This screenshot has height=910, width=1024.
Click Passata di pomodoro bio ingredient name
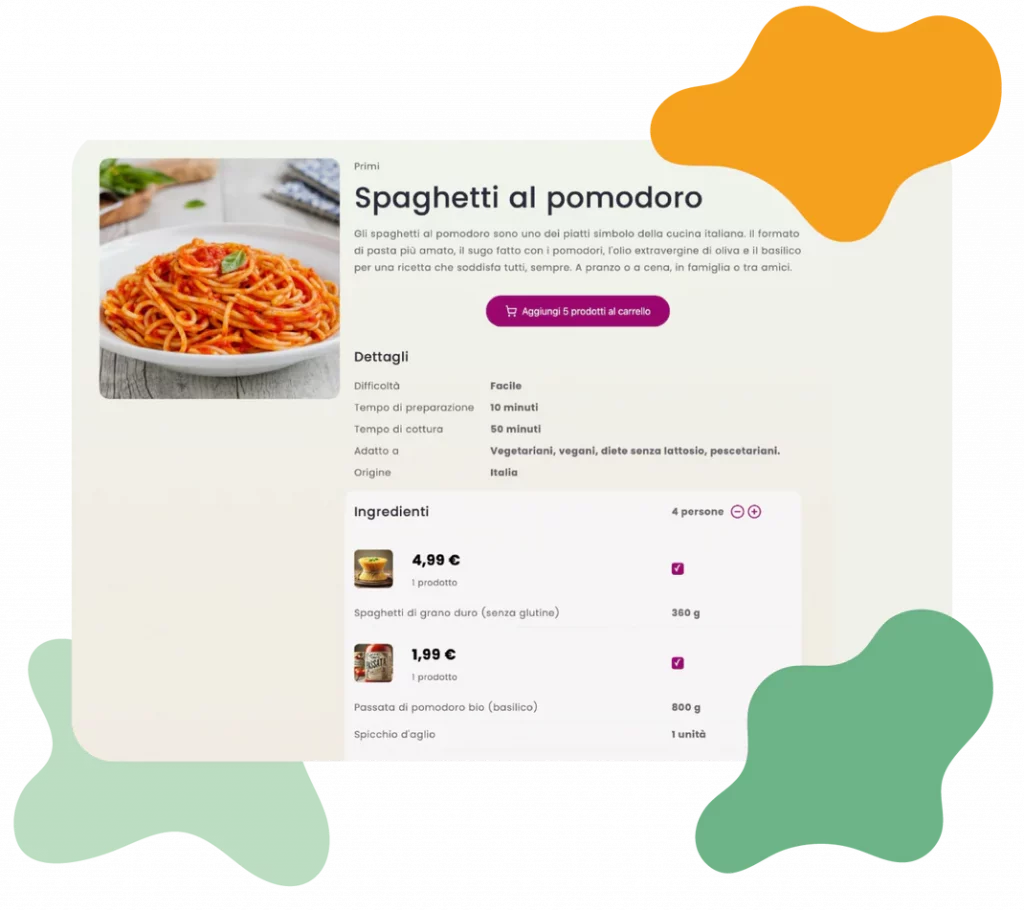pos(445,707)
